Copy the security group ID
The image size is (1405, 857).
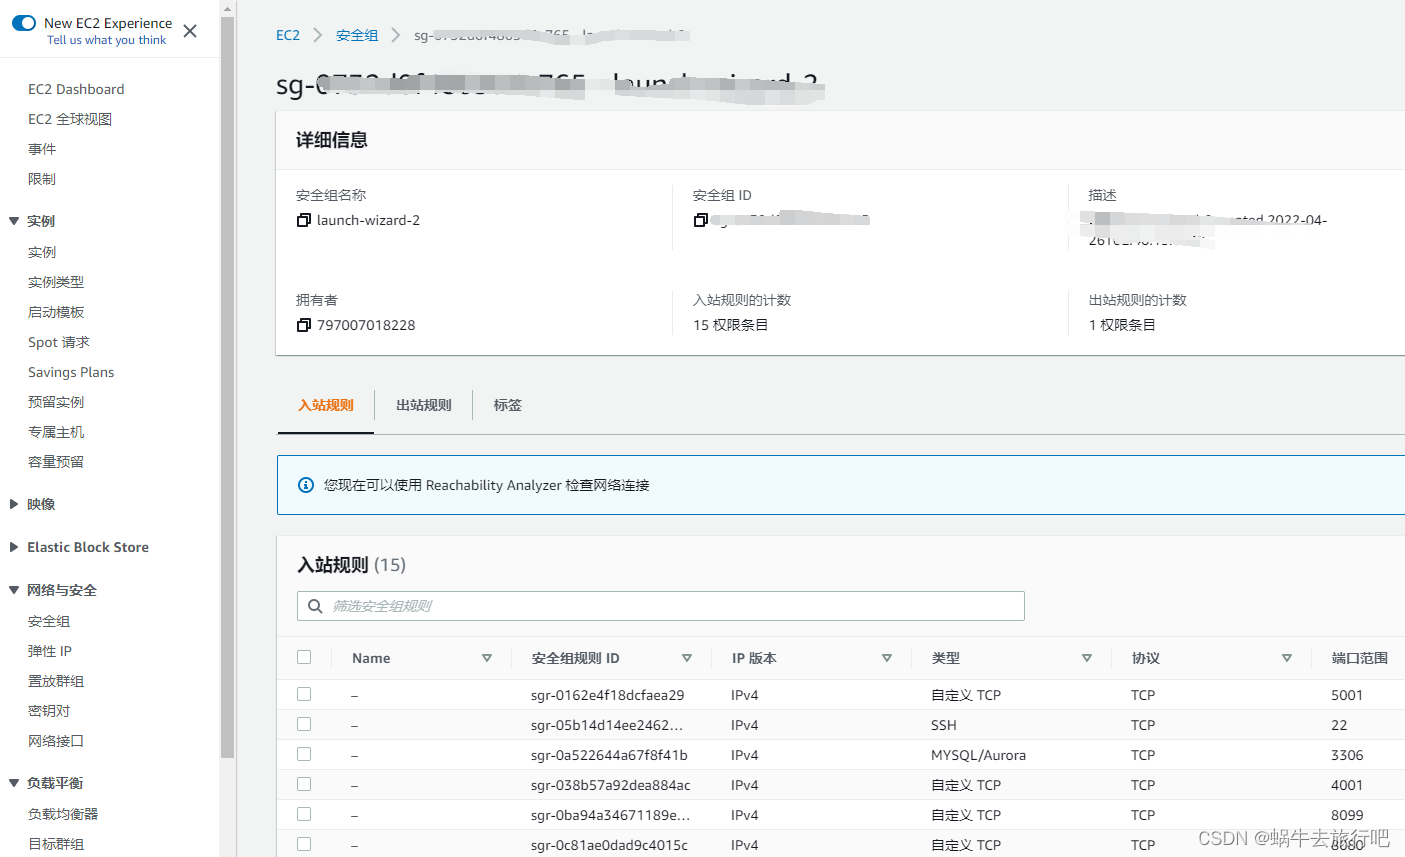[700, 220]
